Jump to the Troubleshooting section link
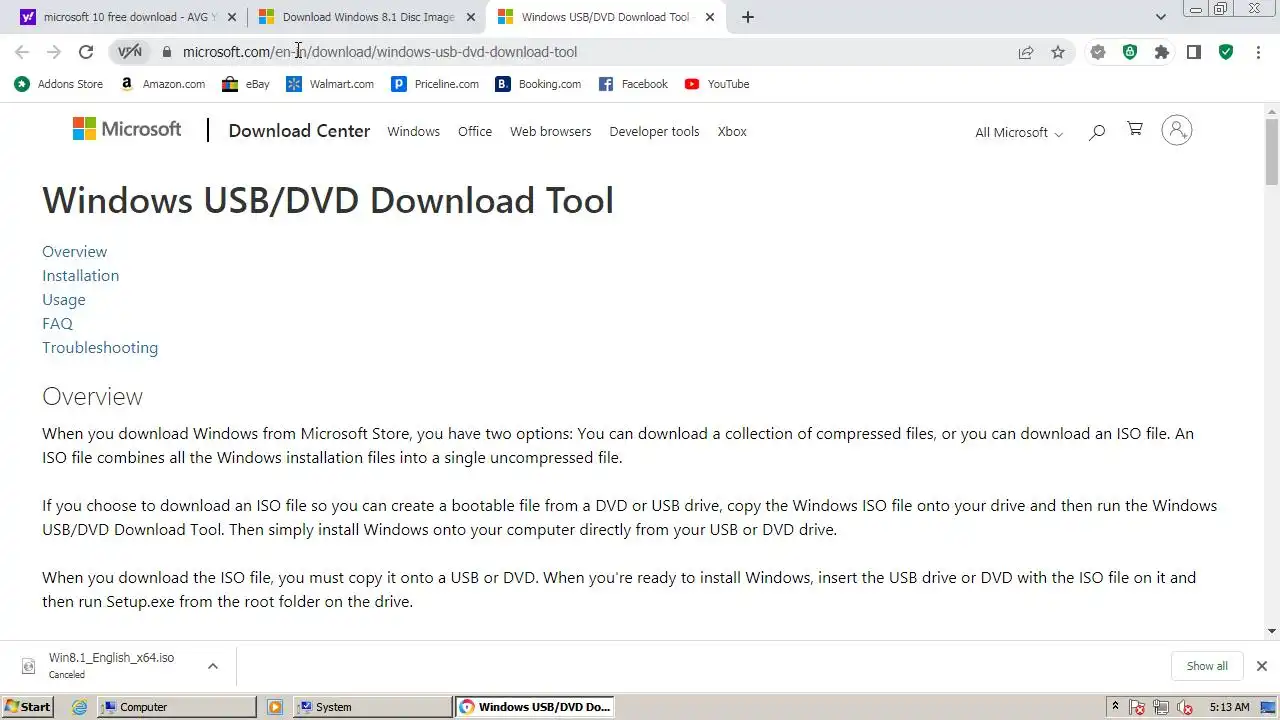Image resolution: width=1280 pixels, height=720 pixels. click(x=100, y=347)
